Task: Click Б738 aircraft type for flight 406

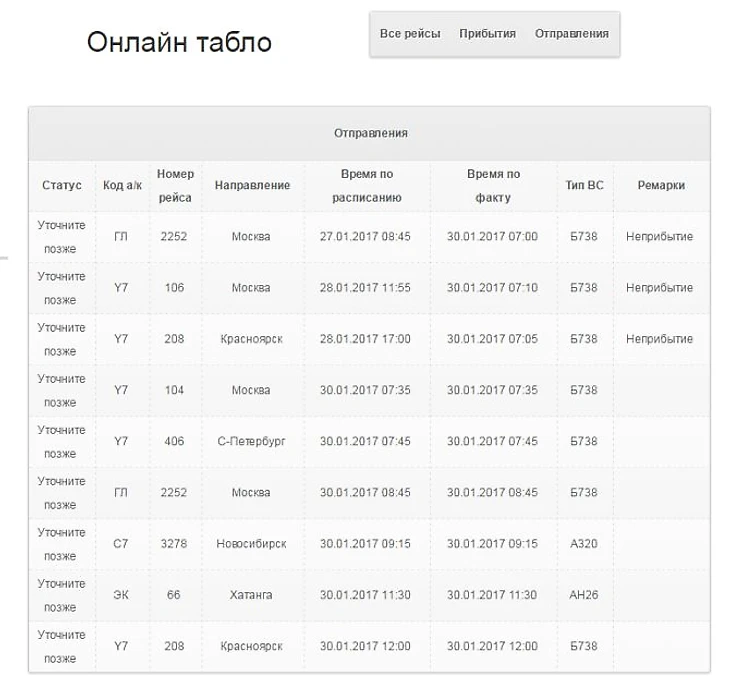Action: 584,441
